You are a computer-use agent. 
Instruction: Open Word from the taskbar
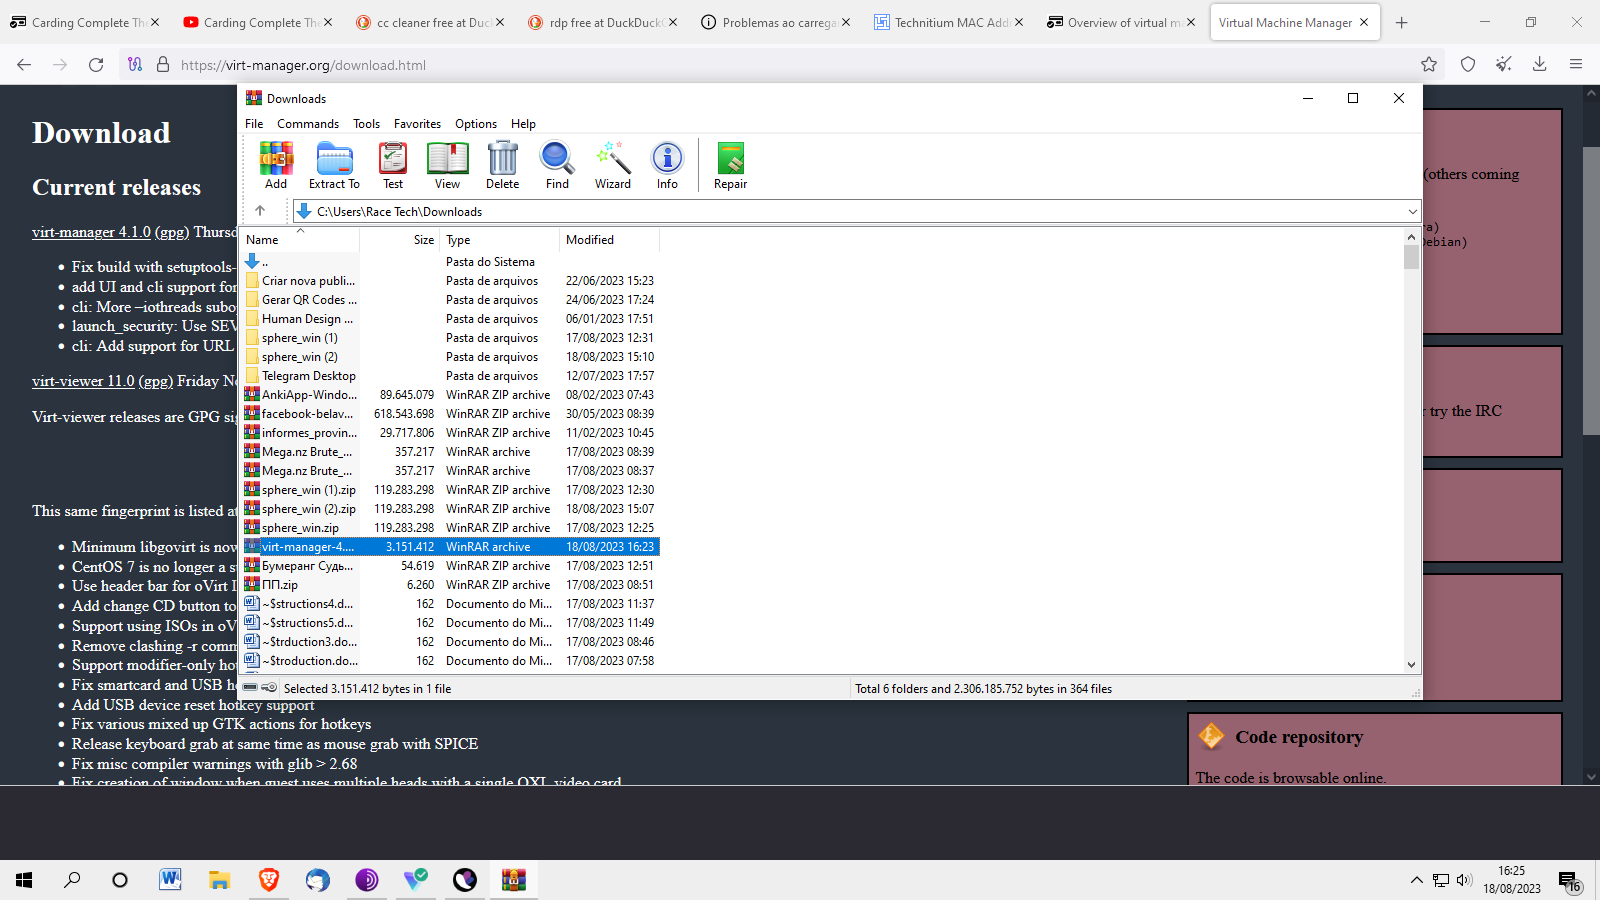coord(170,880)
